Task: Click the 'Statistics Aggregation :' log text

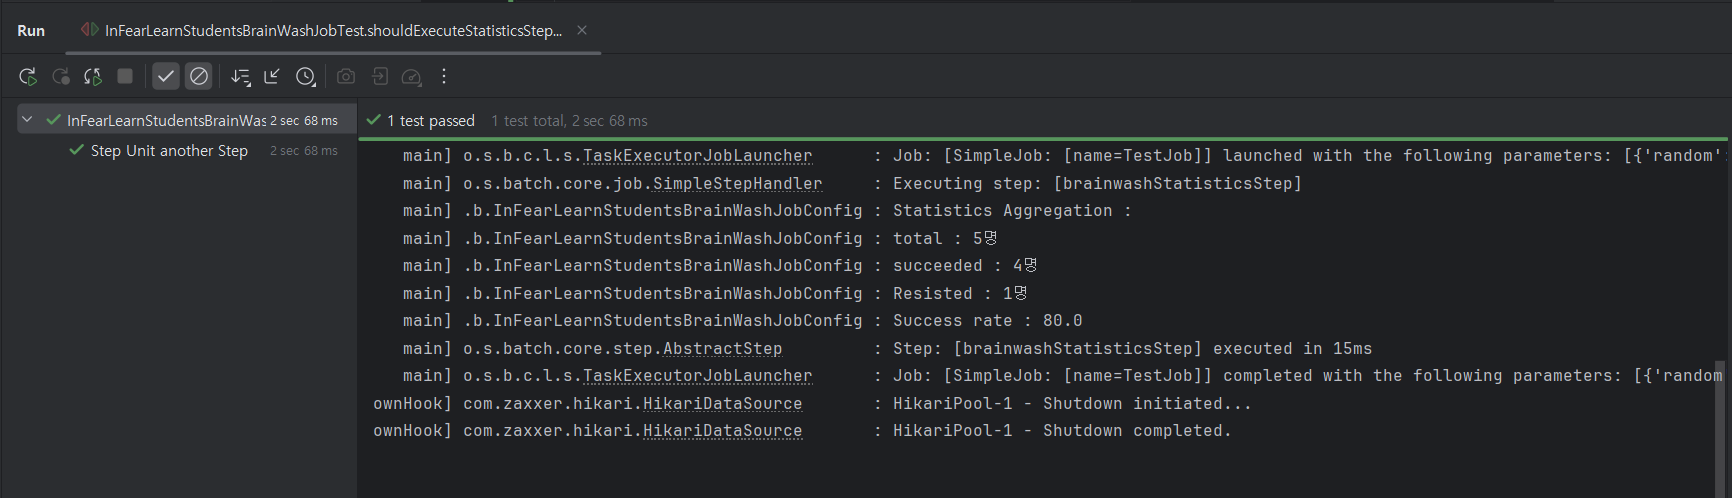Action: tap(1012, 211)
